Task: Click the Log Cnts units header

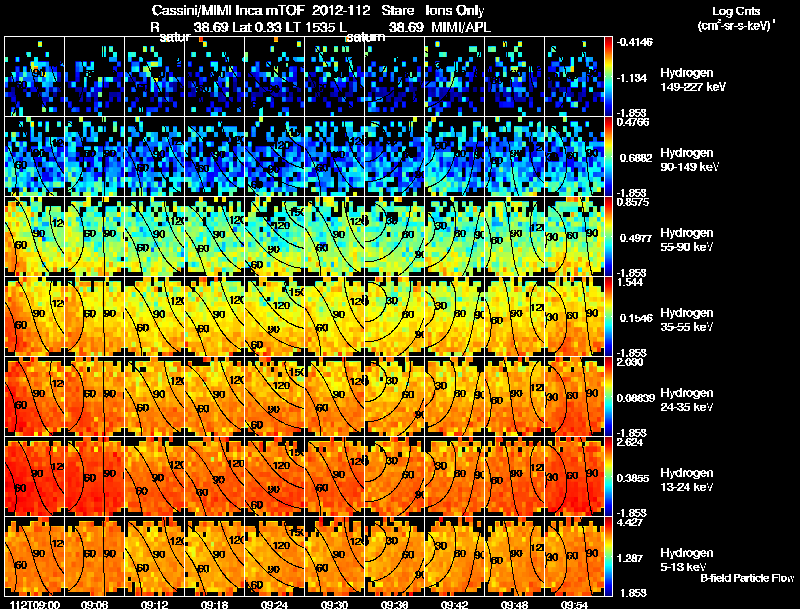Action: coord(736,18)
